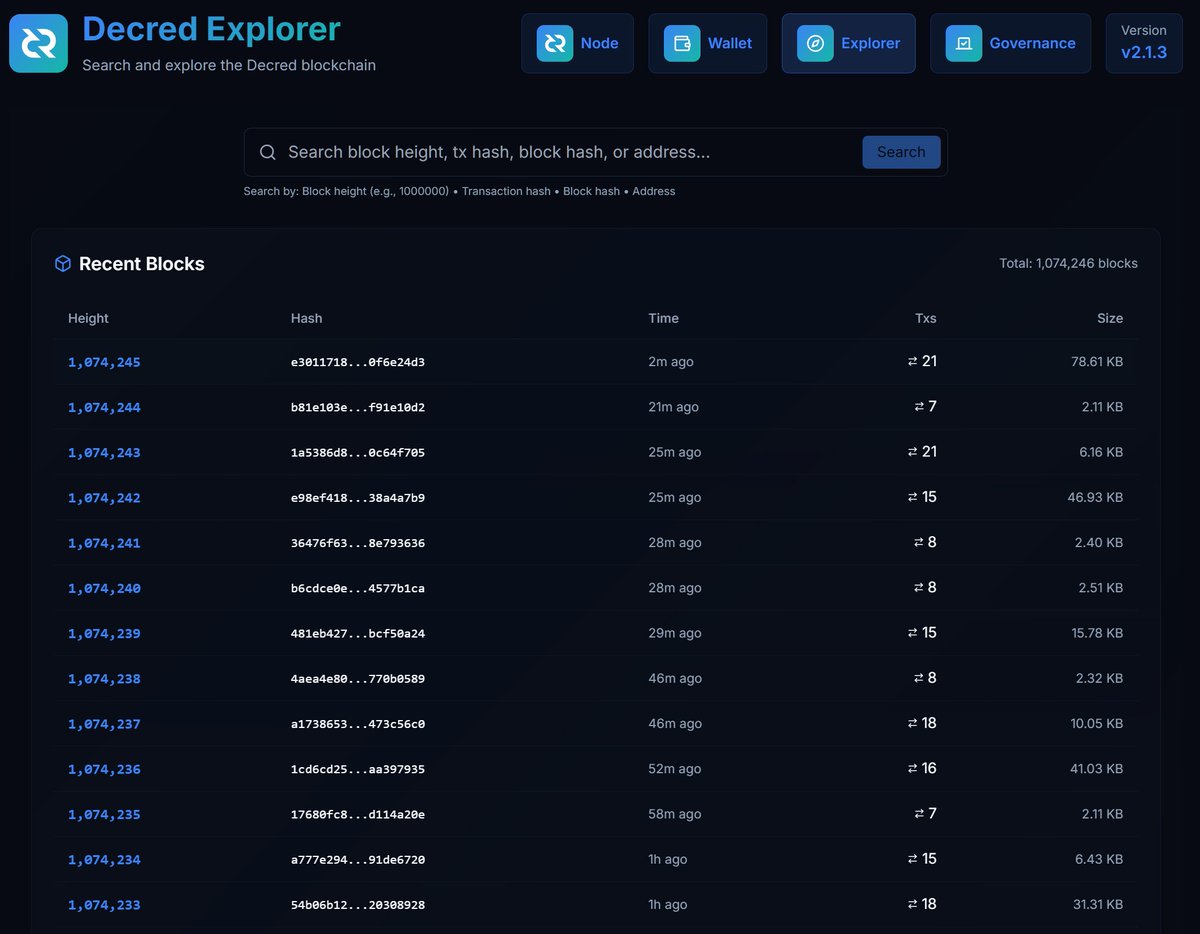Viewport: 1200px width, 934px height.
Task: Click the Version v2.1.3 badge
Action: tap(1144, 43)
